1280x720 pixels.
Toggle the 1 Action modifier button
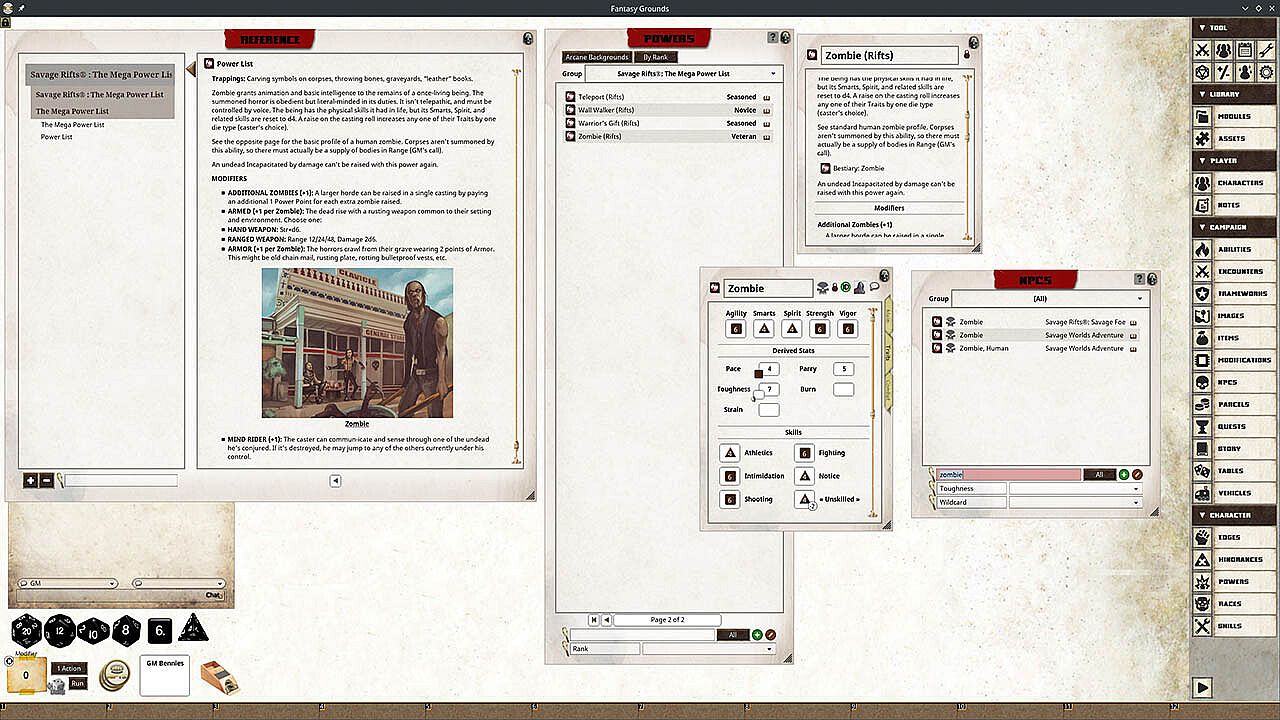click(x=69, y=668)
